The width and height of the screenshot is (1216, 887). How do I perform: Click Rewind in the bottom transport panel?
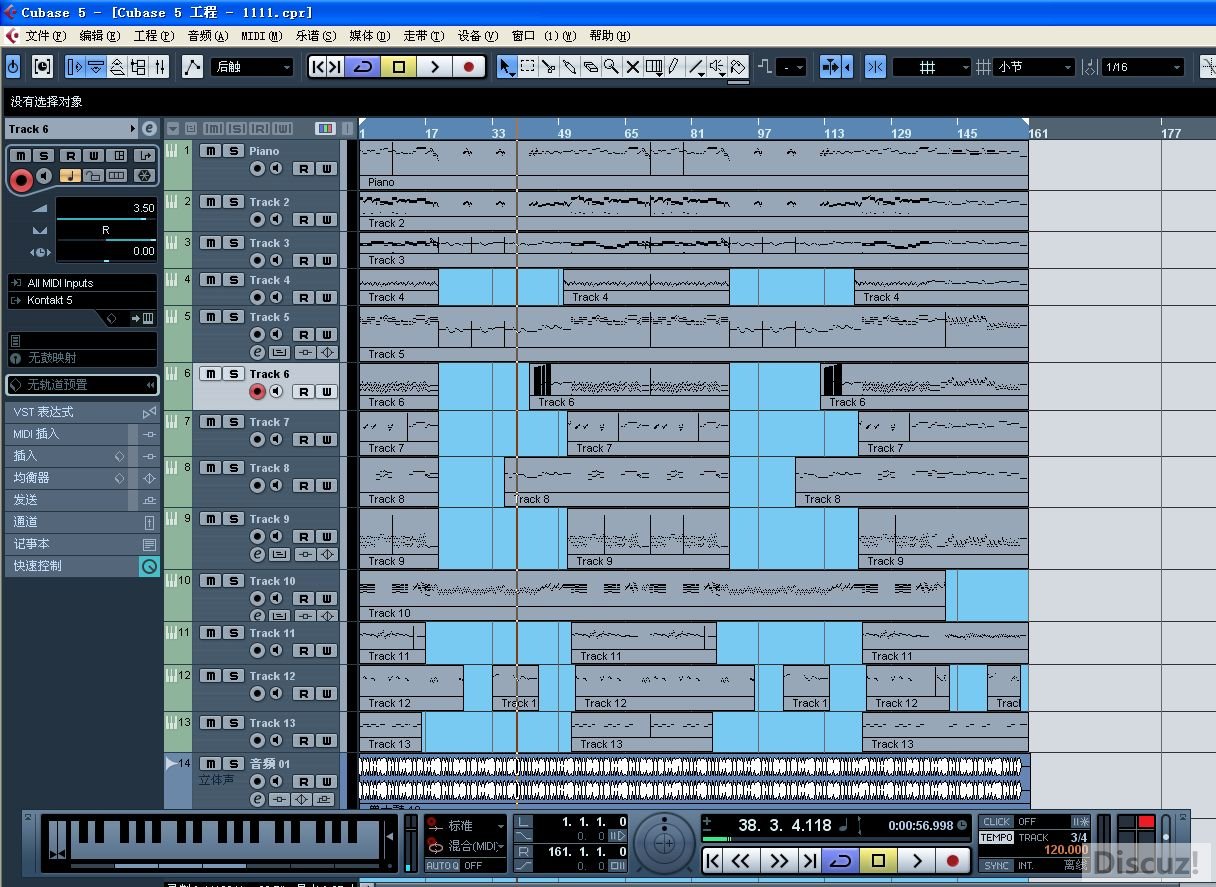point(741,860)
